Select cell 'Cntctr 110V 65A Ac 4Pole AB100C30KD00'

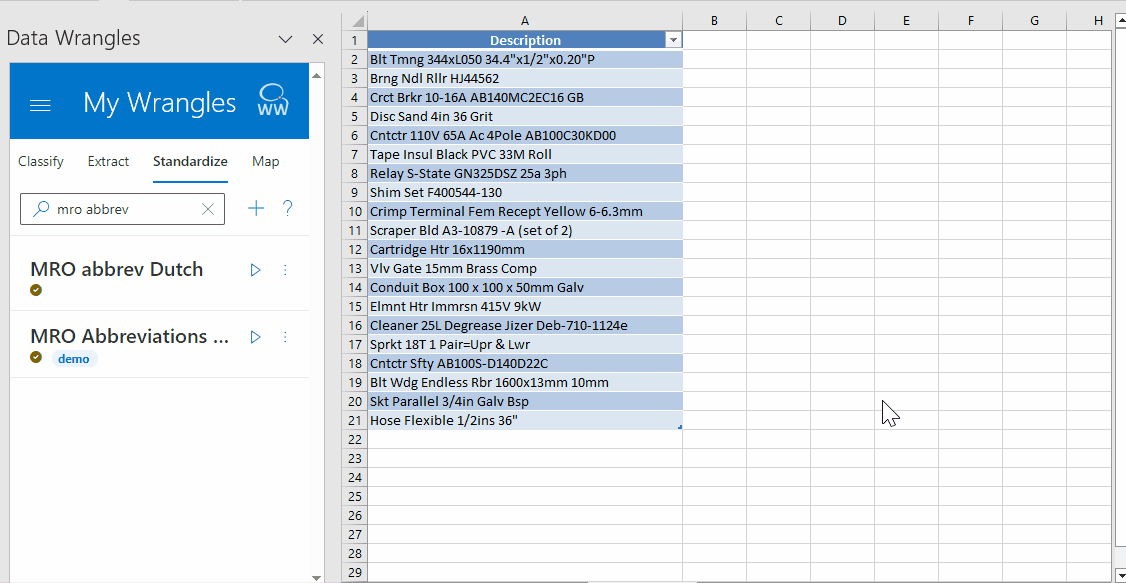pyautogui.click(x=525, y=135)
